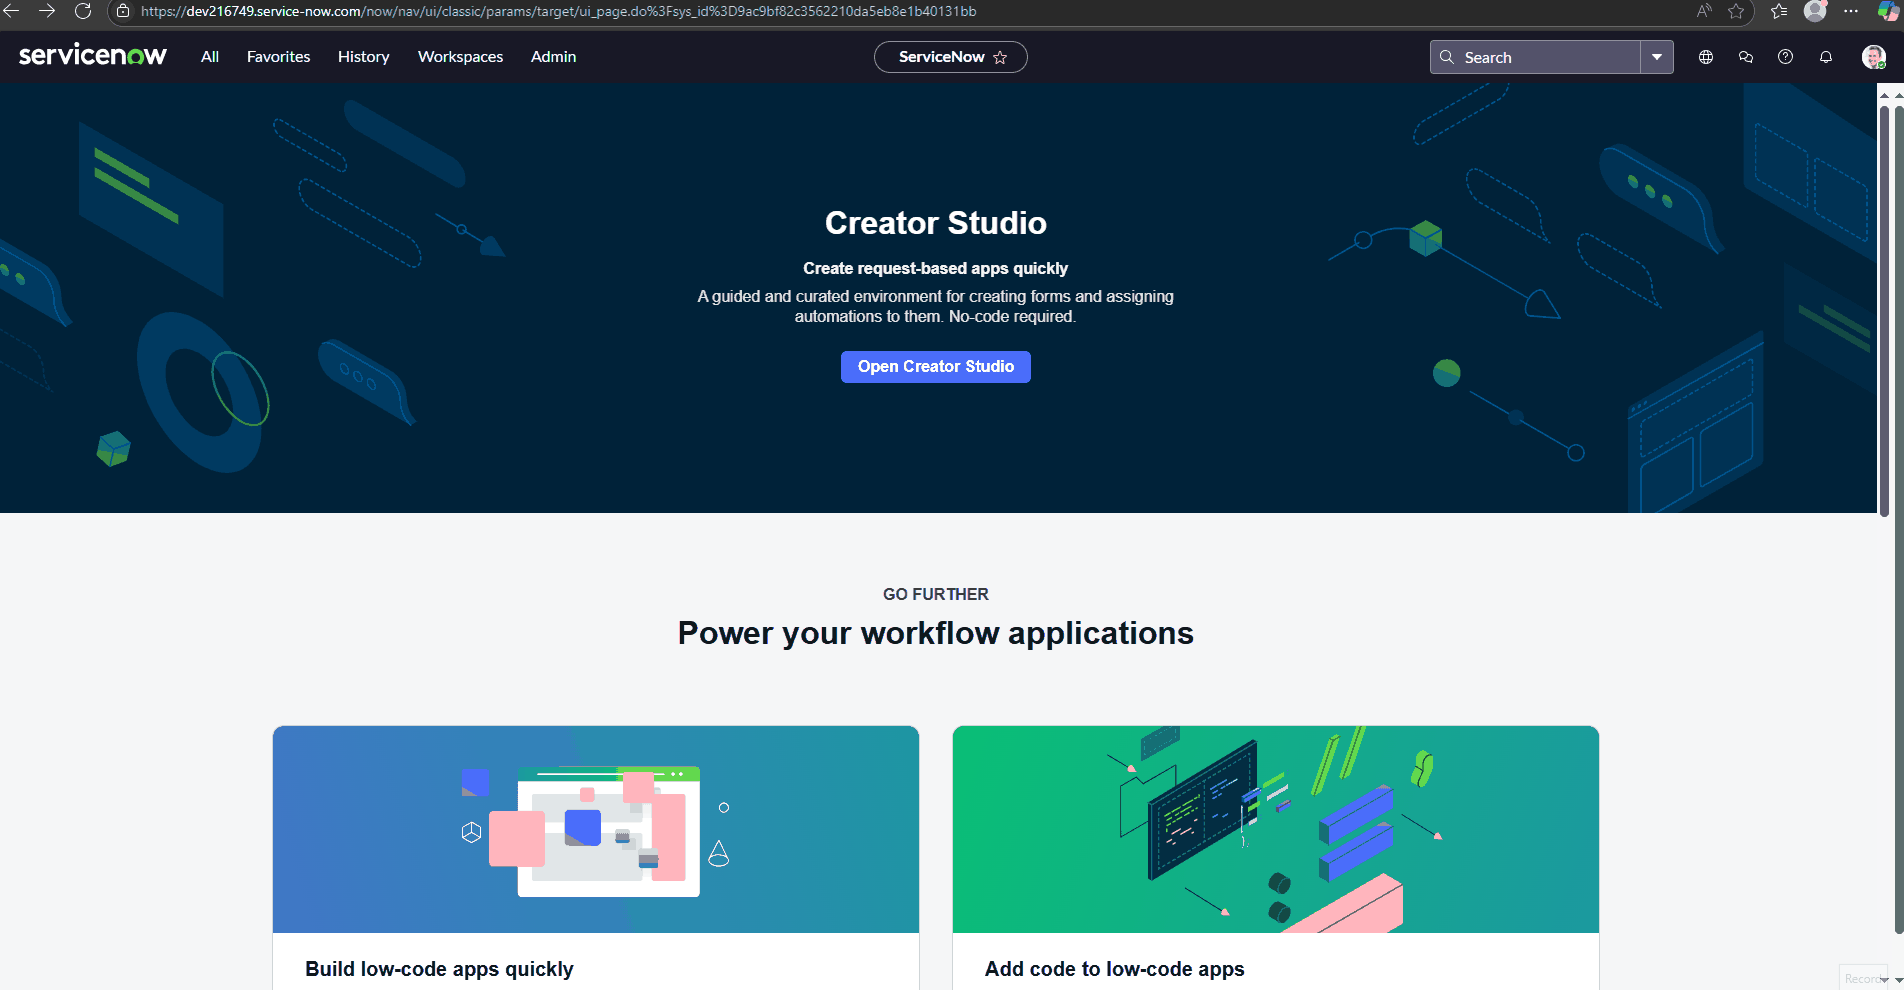This screenshot has height=990, width=1904.
Task: Click 'Add code to low-code apps' title
Action: 1114,969
